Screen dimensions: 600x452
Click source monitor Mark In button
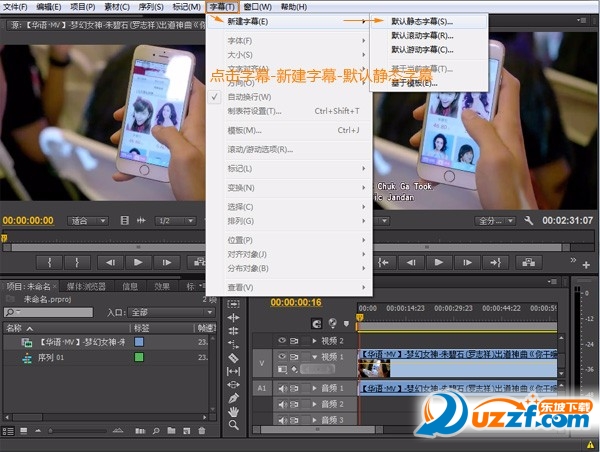coord(49,263)
